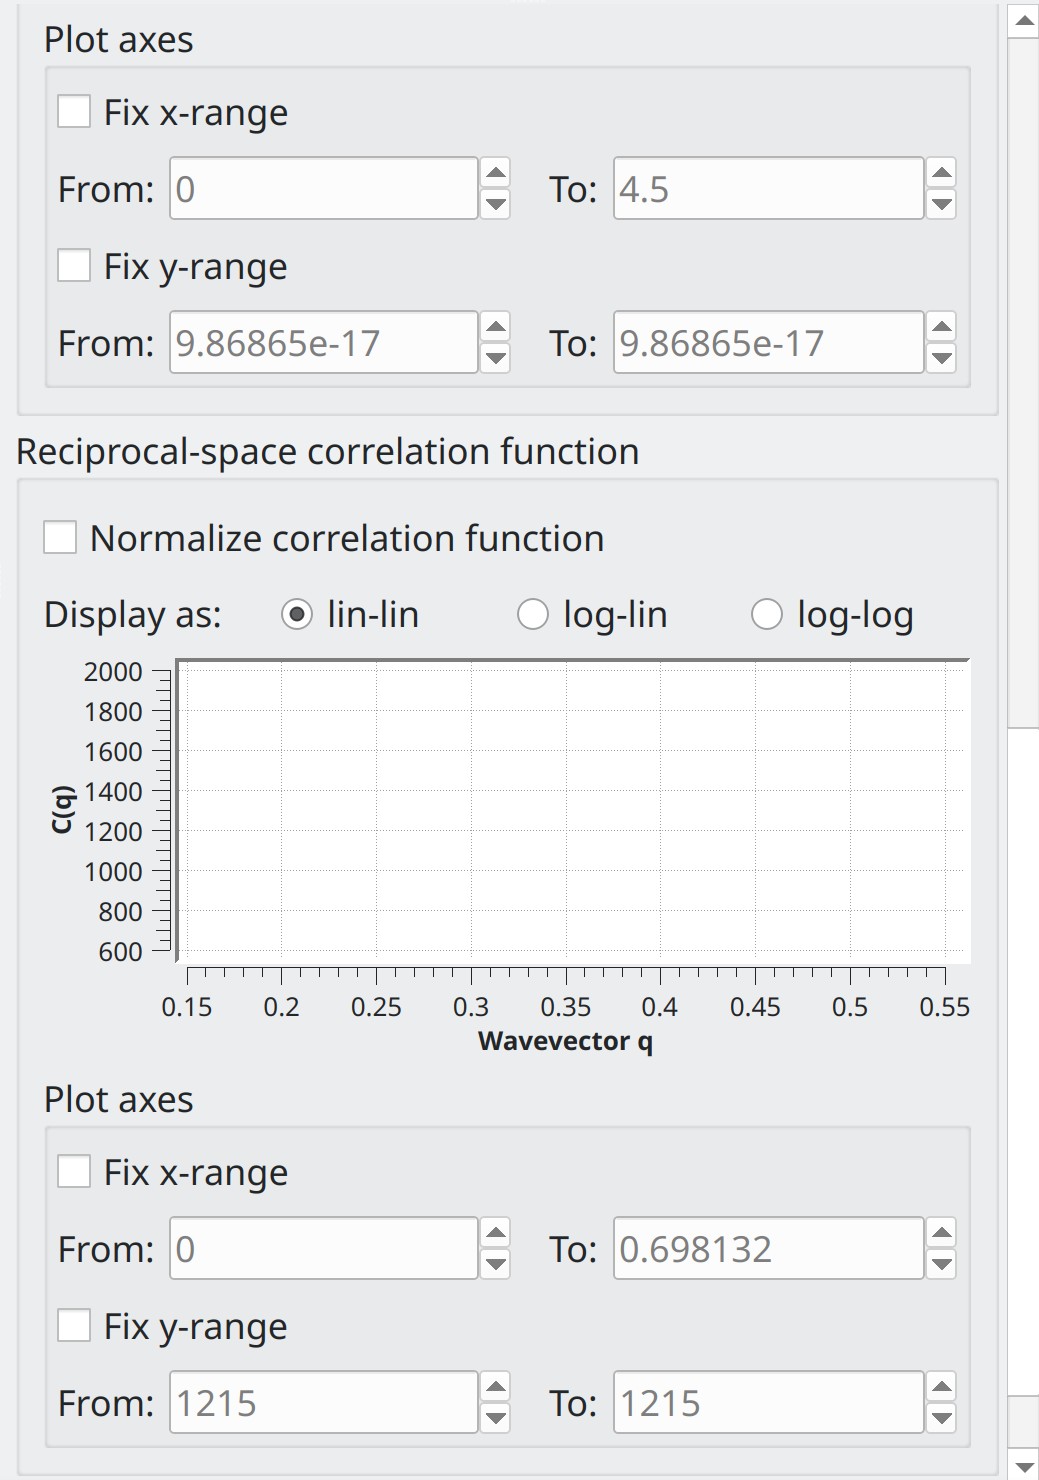Click scrollbar down arrow
This screenshot has height=1480, width=1039.
[1024, 1464]
